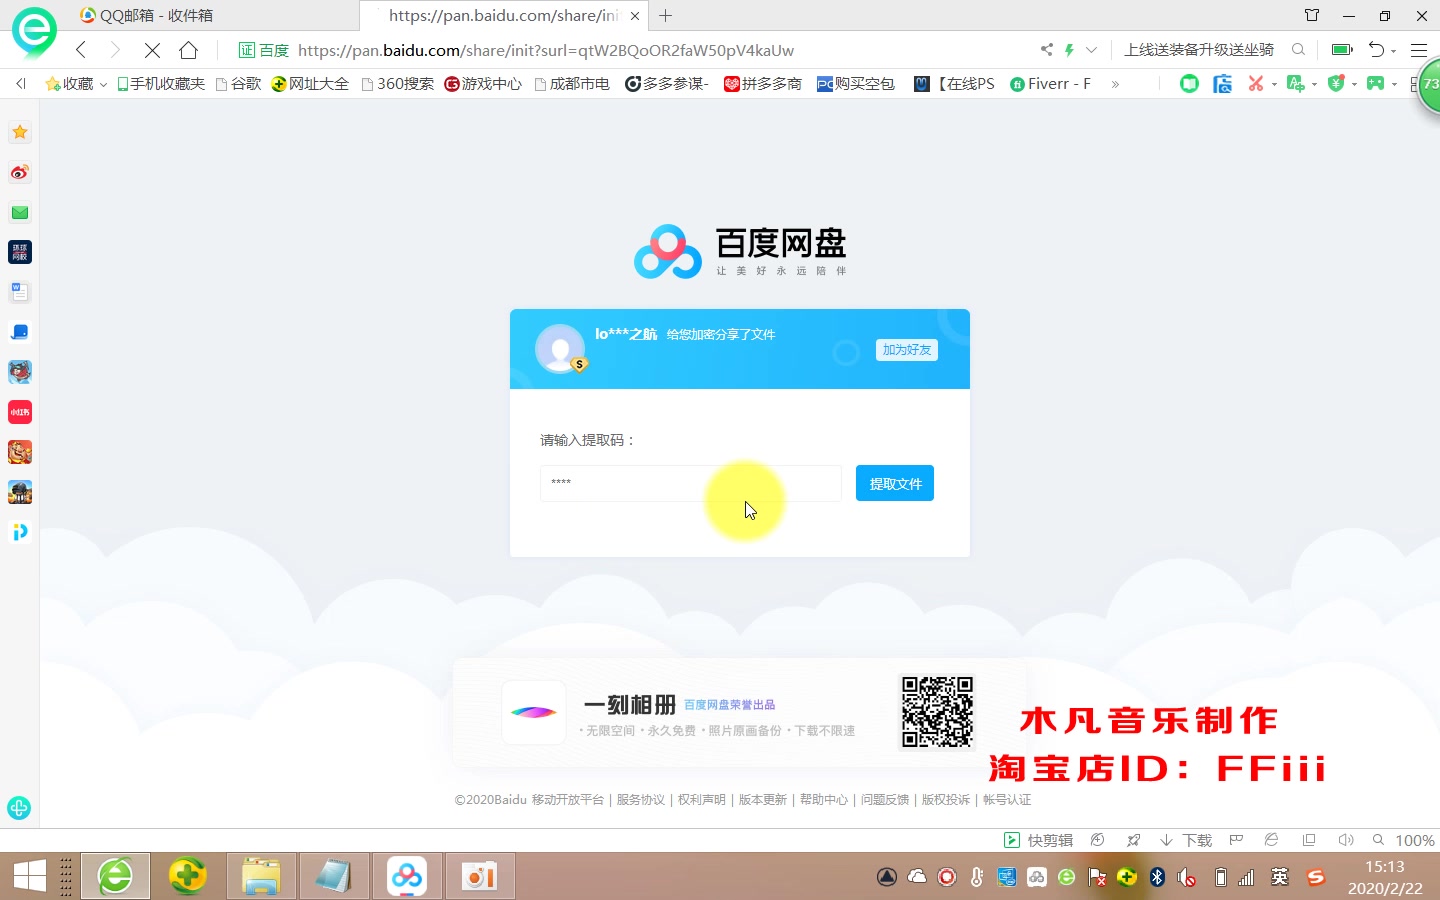Open the 一刻相册 promotional banner
Screen dimensions: 1440x900
(x=740, y=713)
